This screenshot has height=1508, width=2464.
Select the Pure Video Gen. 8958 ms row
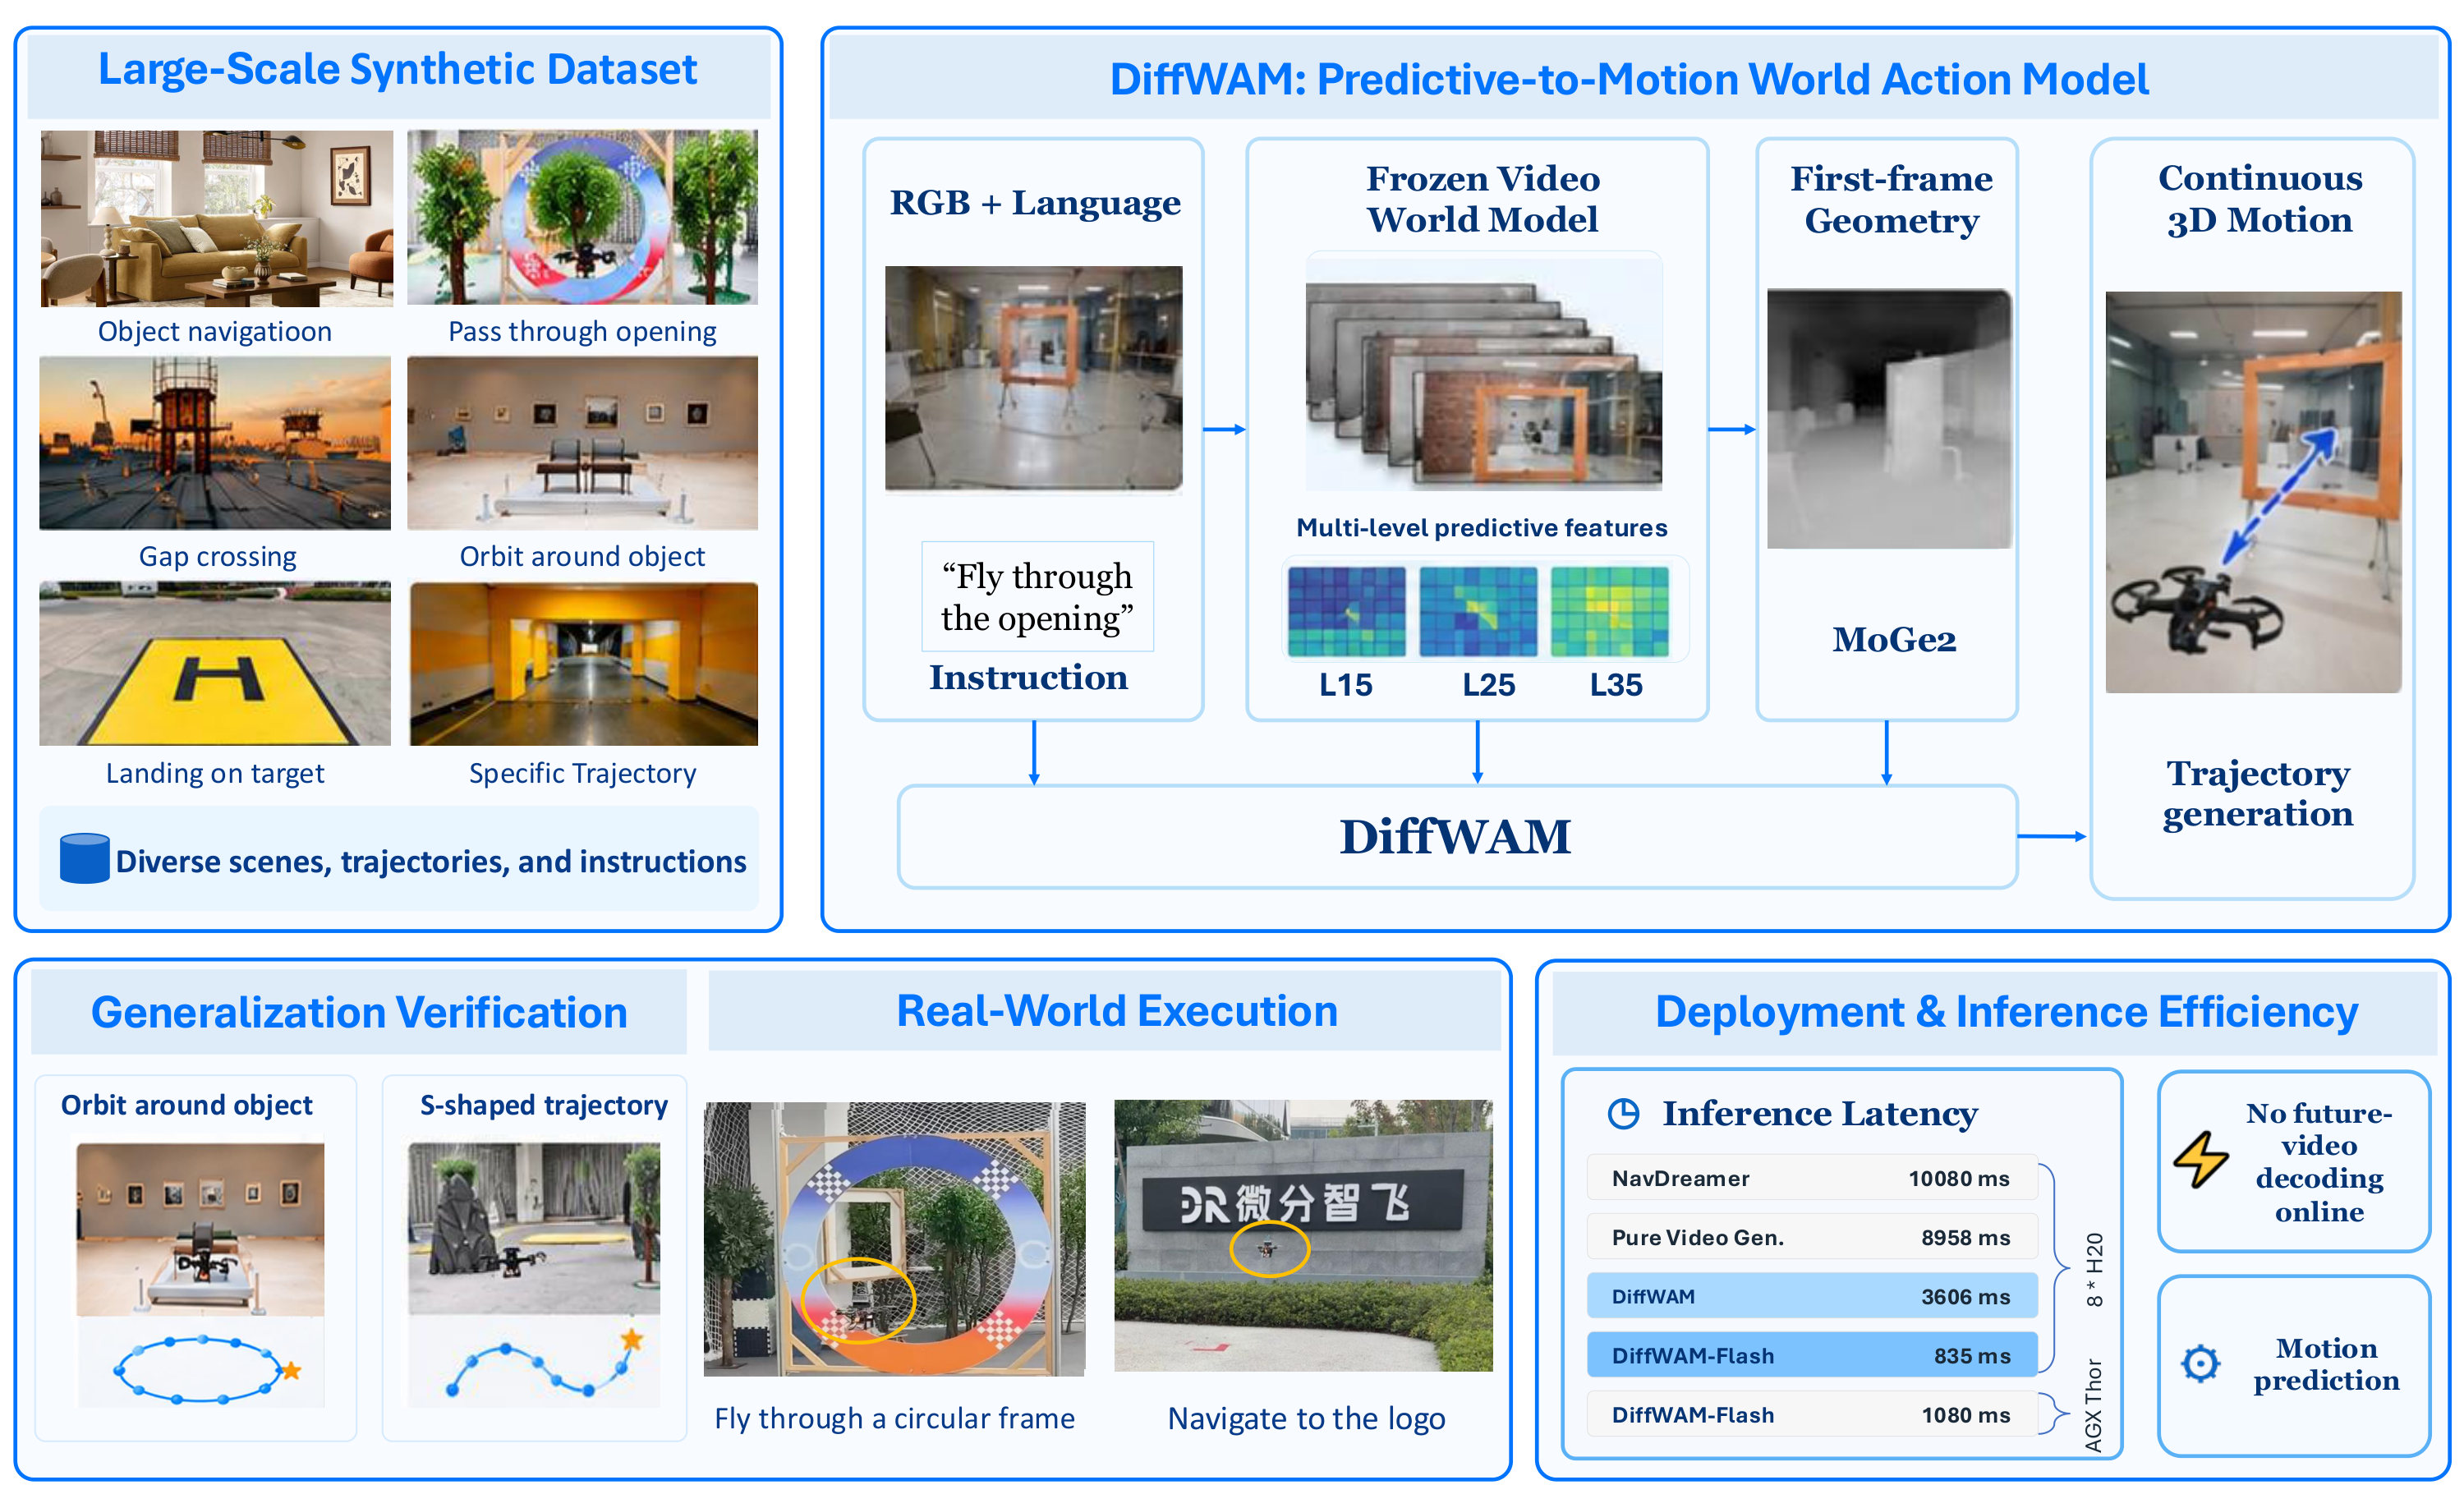click(1812, 1237)
